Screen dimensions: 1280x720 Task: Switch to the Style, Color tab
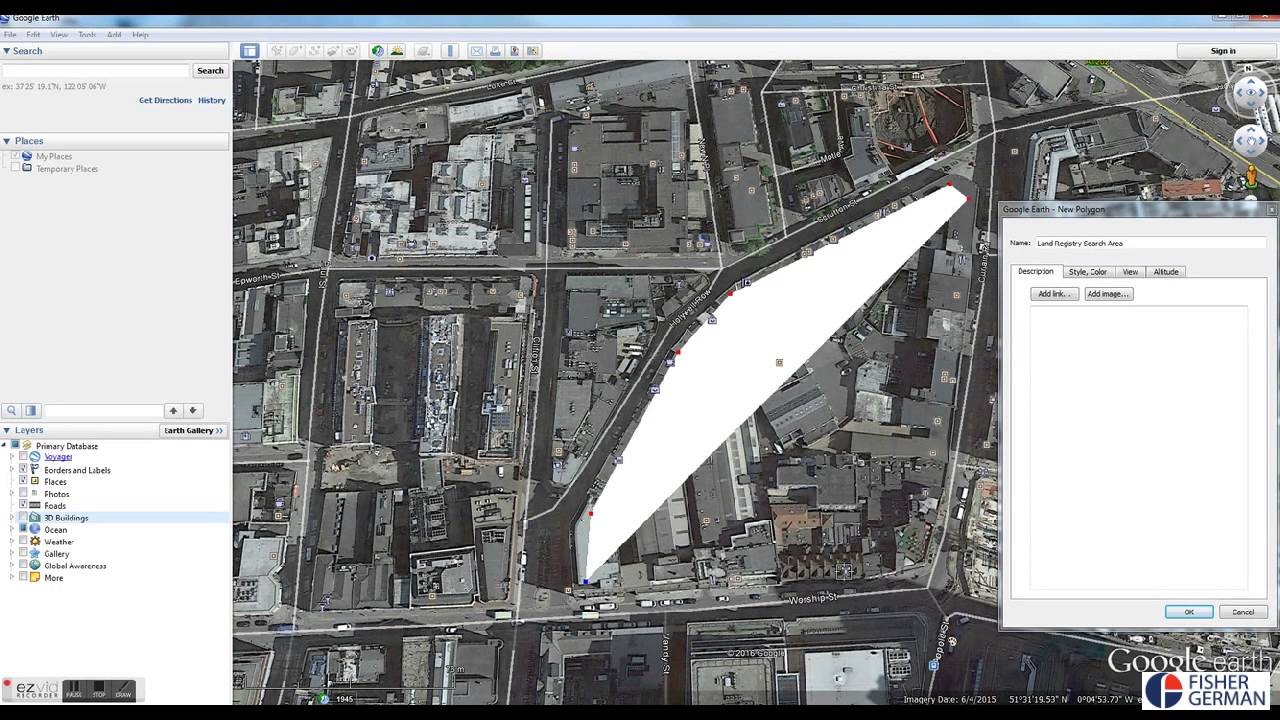point(1087,272)
